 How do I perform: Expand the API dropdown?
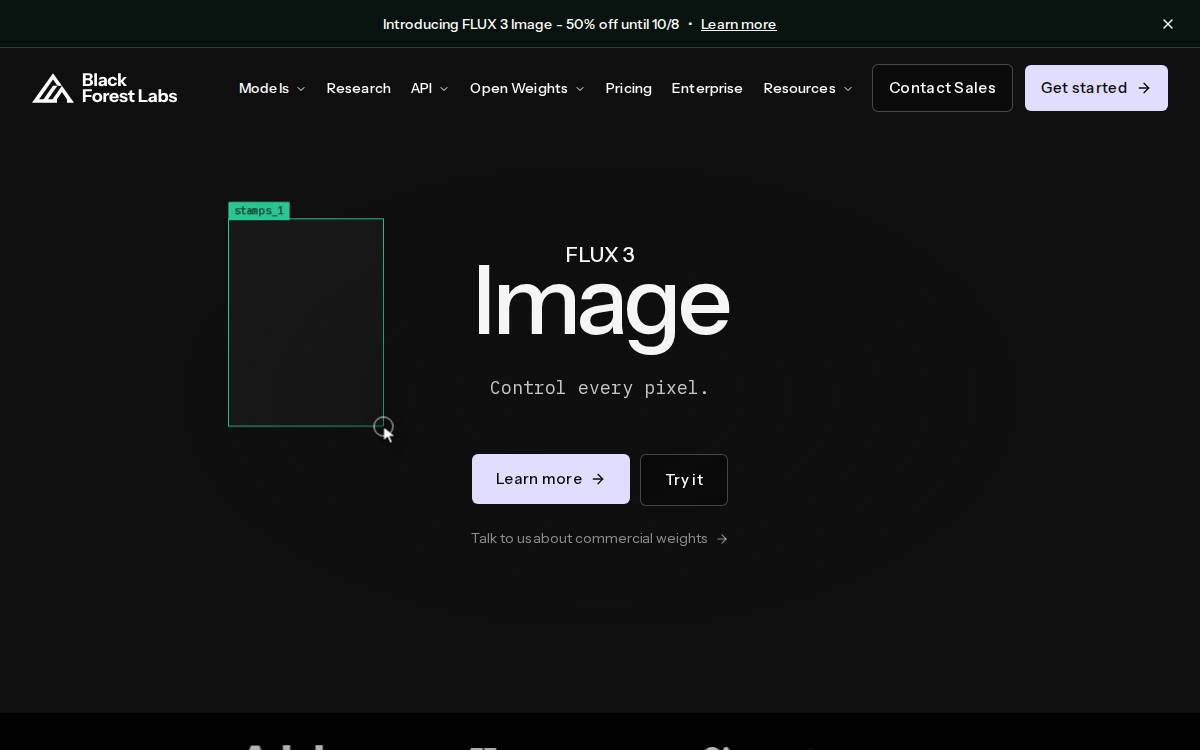point(430,88)
